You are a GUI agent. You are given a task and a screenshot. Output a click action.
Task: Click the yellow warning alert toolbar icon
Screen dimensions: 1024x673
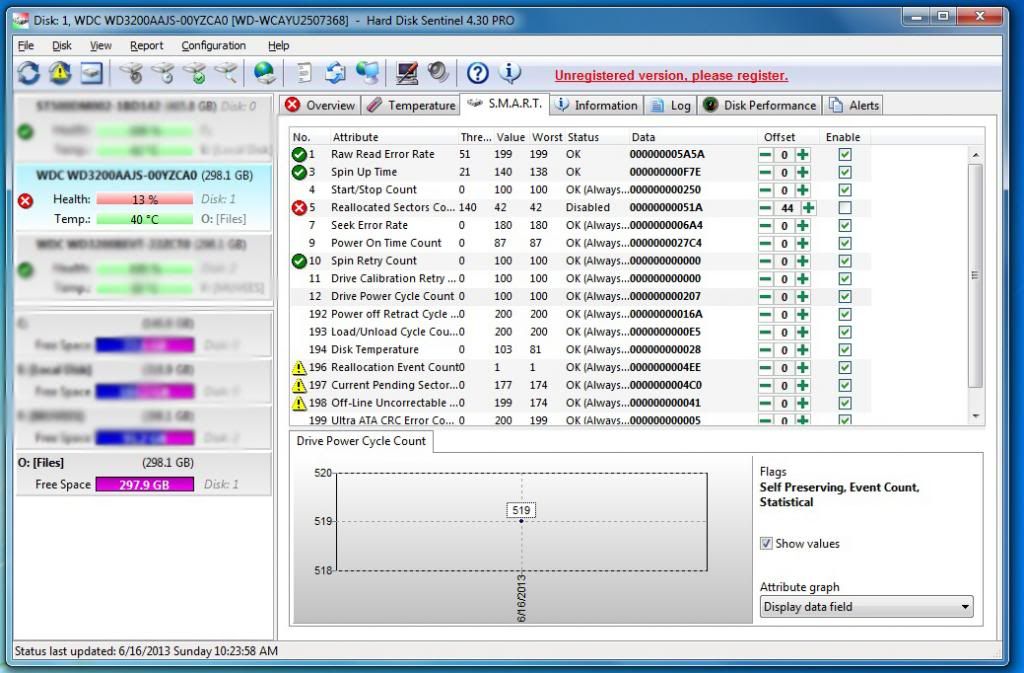coord(60,73)
